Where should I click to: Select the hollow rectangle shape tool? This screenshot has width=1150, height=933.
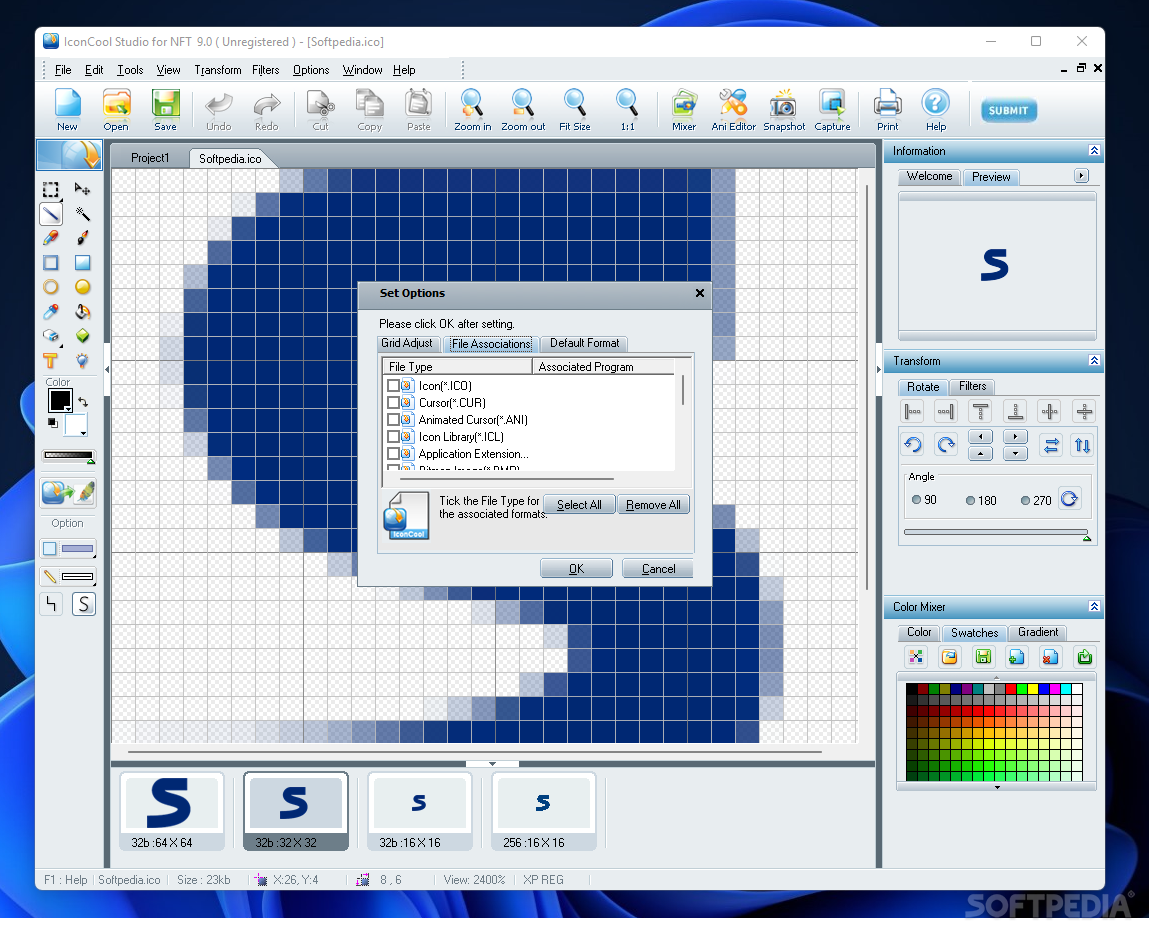pos(51,263)
